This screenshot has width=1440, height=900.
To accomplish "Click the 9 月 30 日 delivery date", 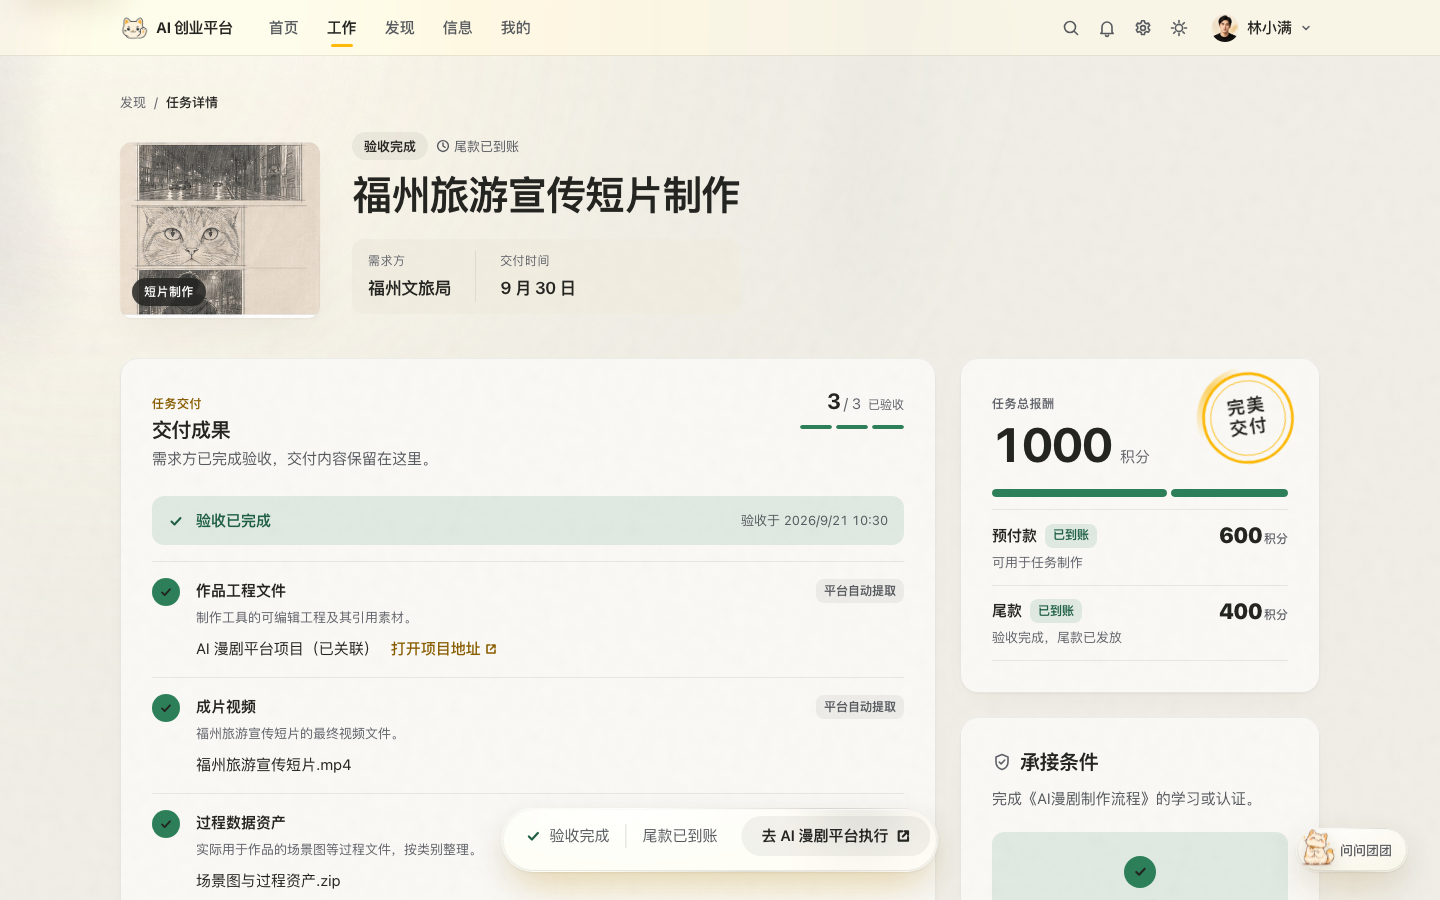I will [538, 288].
